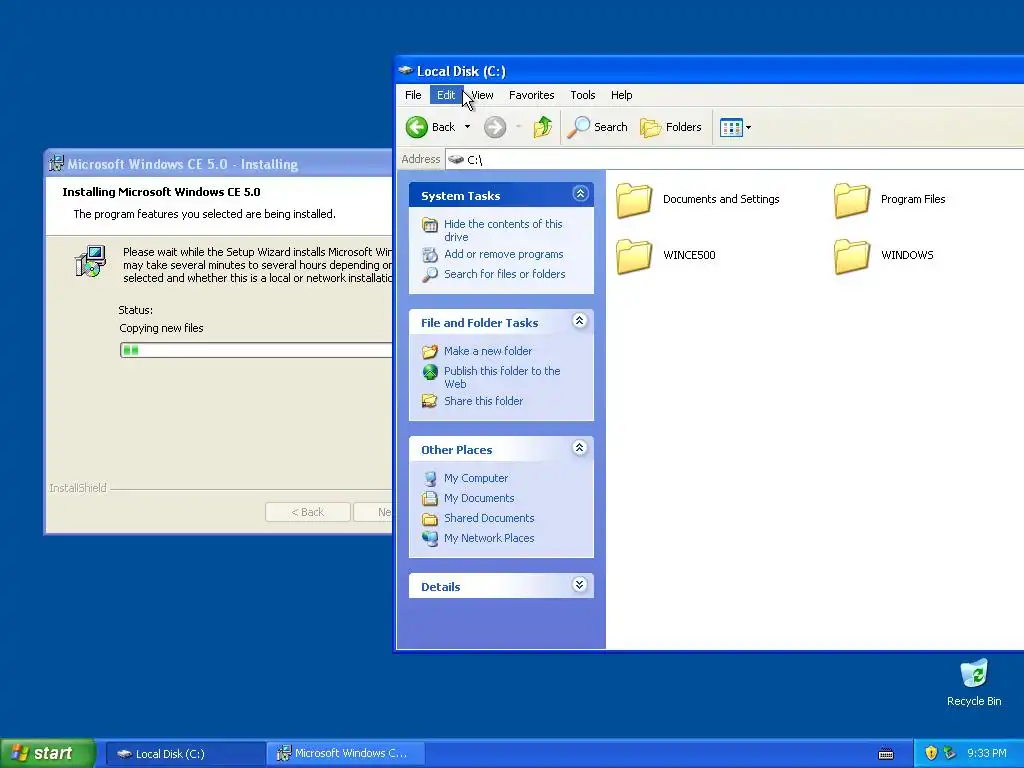The image size is (1024, 768).
Task: Click the installer title bar icon
Action: [x=57, y=164]
